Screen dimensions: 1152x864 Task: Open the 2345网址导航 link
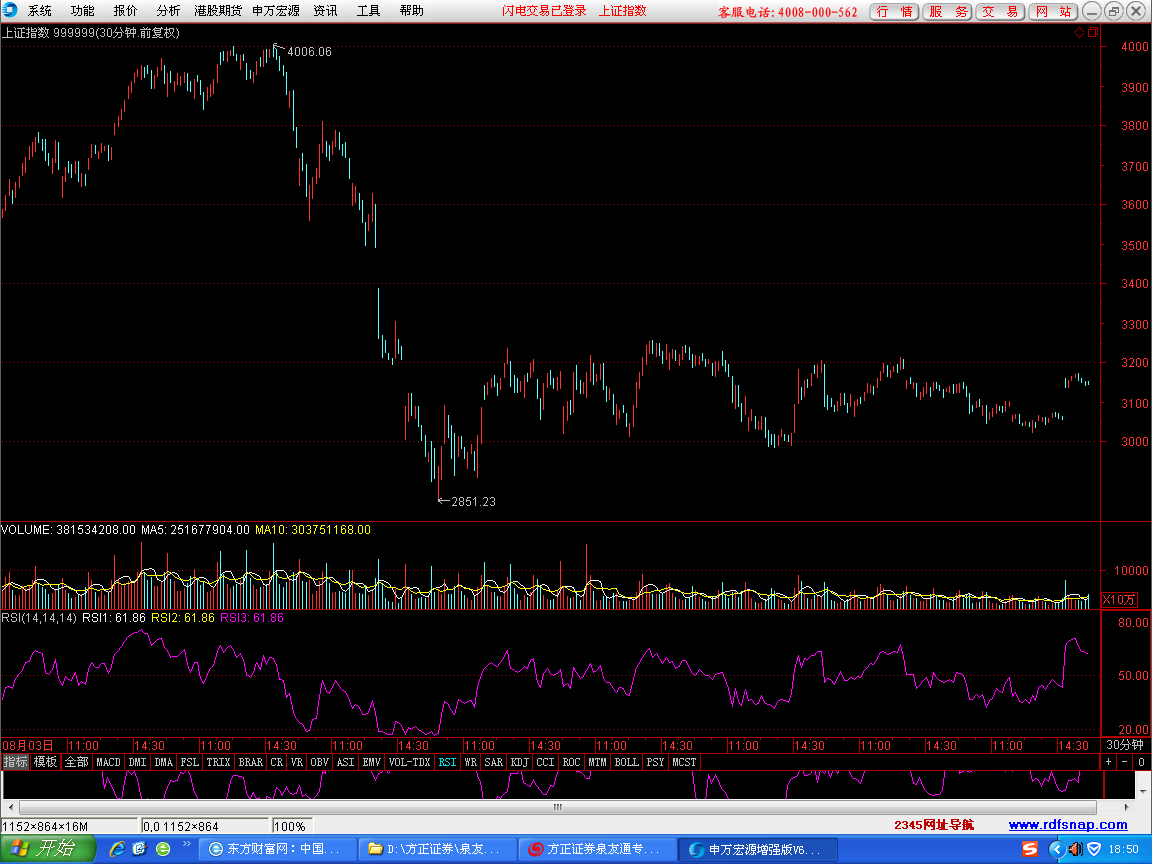934,825
